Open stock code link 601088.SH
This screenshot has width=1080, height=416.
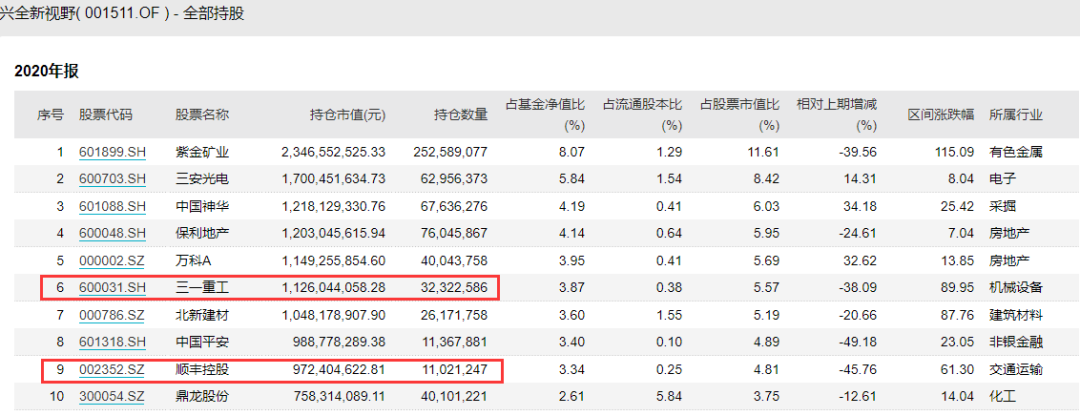112,206
